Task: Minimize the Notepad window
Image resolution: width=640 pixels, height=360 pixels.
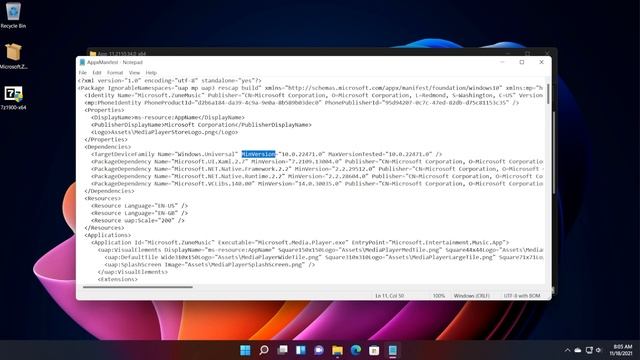Action: [502, 62]
